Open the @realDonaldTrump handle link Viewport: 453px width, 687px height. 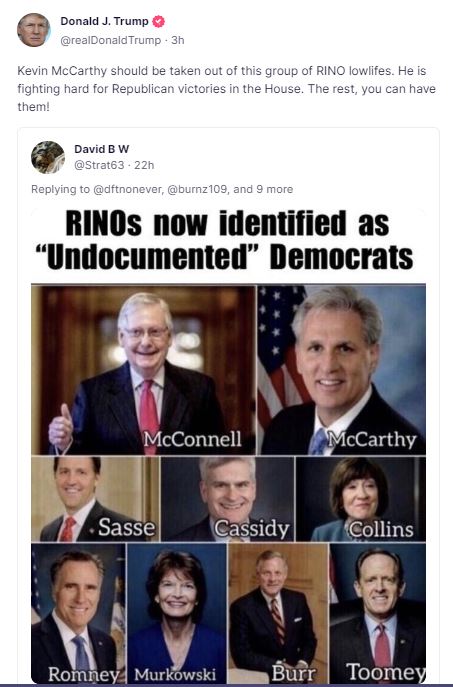110,40
